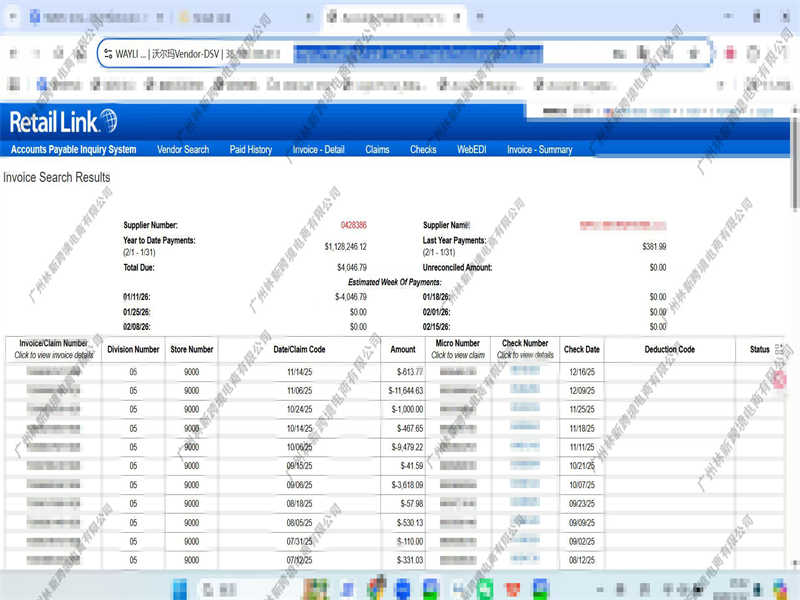Open check number link for 10/21/25 check date
Screen dimensions: 800x600
pyautogui.click(x=525, y=465)
